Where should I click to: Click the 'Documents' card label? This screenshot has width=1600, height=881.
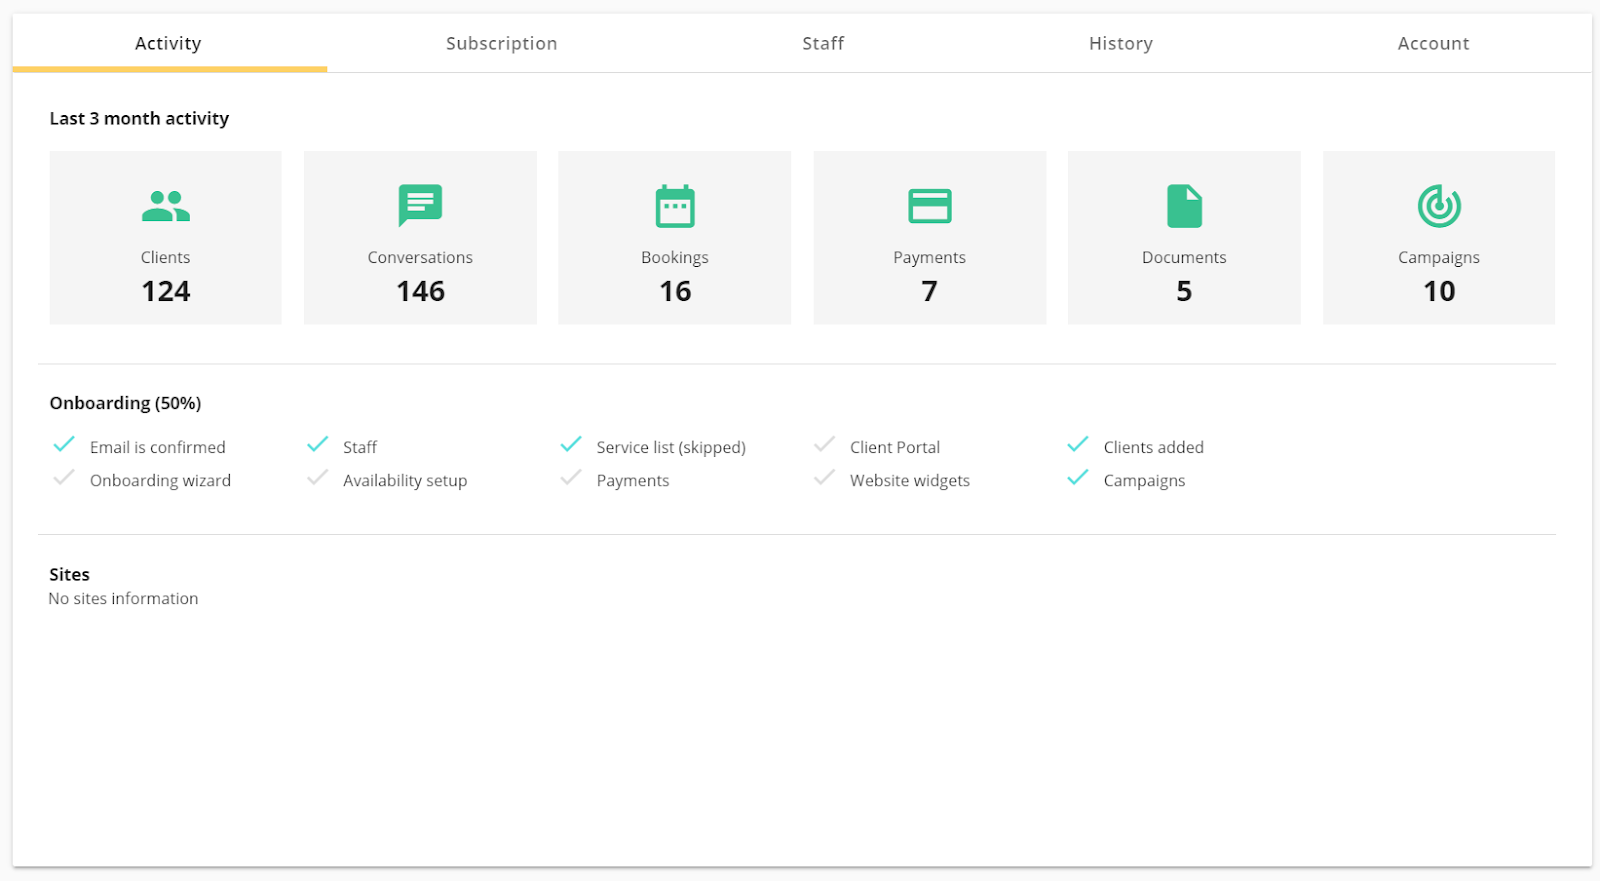click(1184, 257)
